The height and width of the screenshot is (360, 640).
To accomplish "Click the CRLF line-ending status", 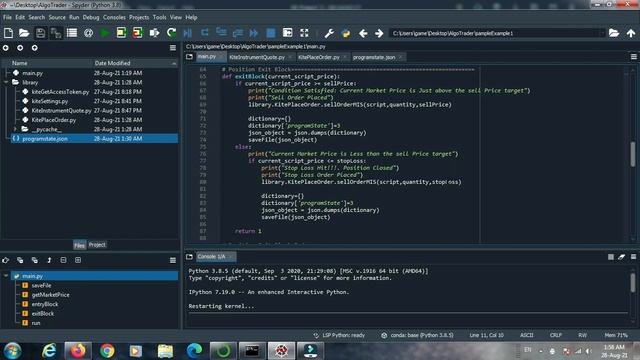I will click(556, 335).
